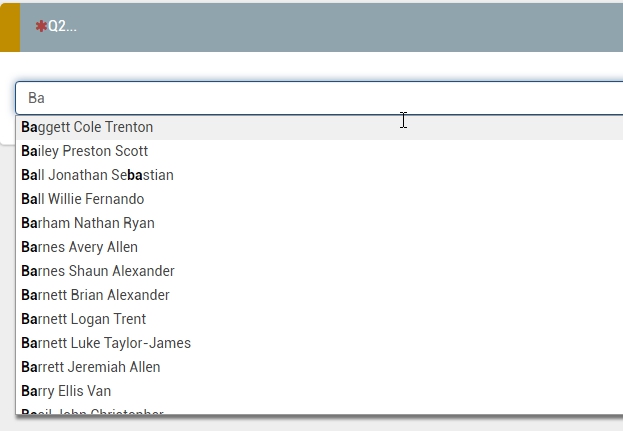The height and width of the screenshot is (431, 623).
Task: Choose Barnett Brian Alexander entry
Action: [x=95, y=295]
